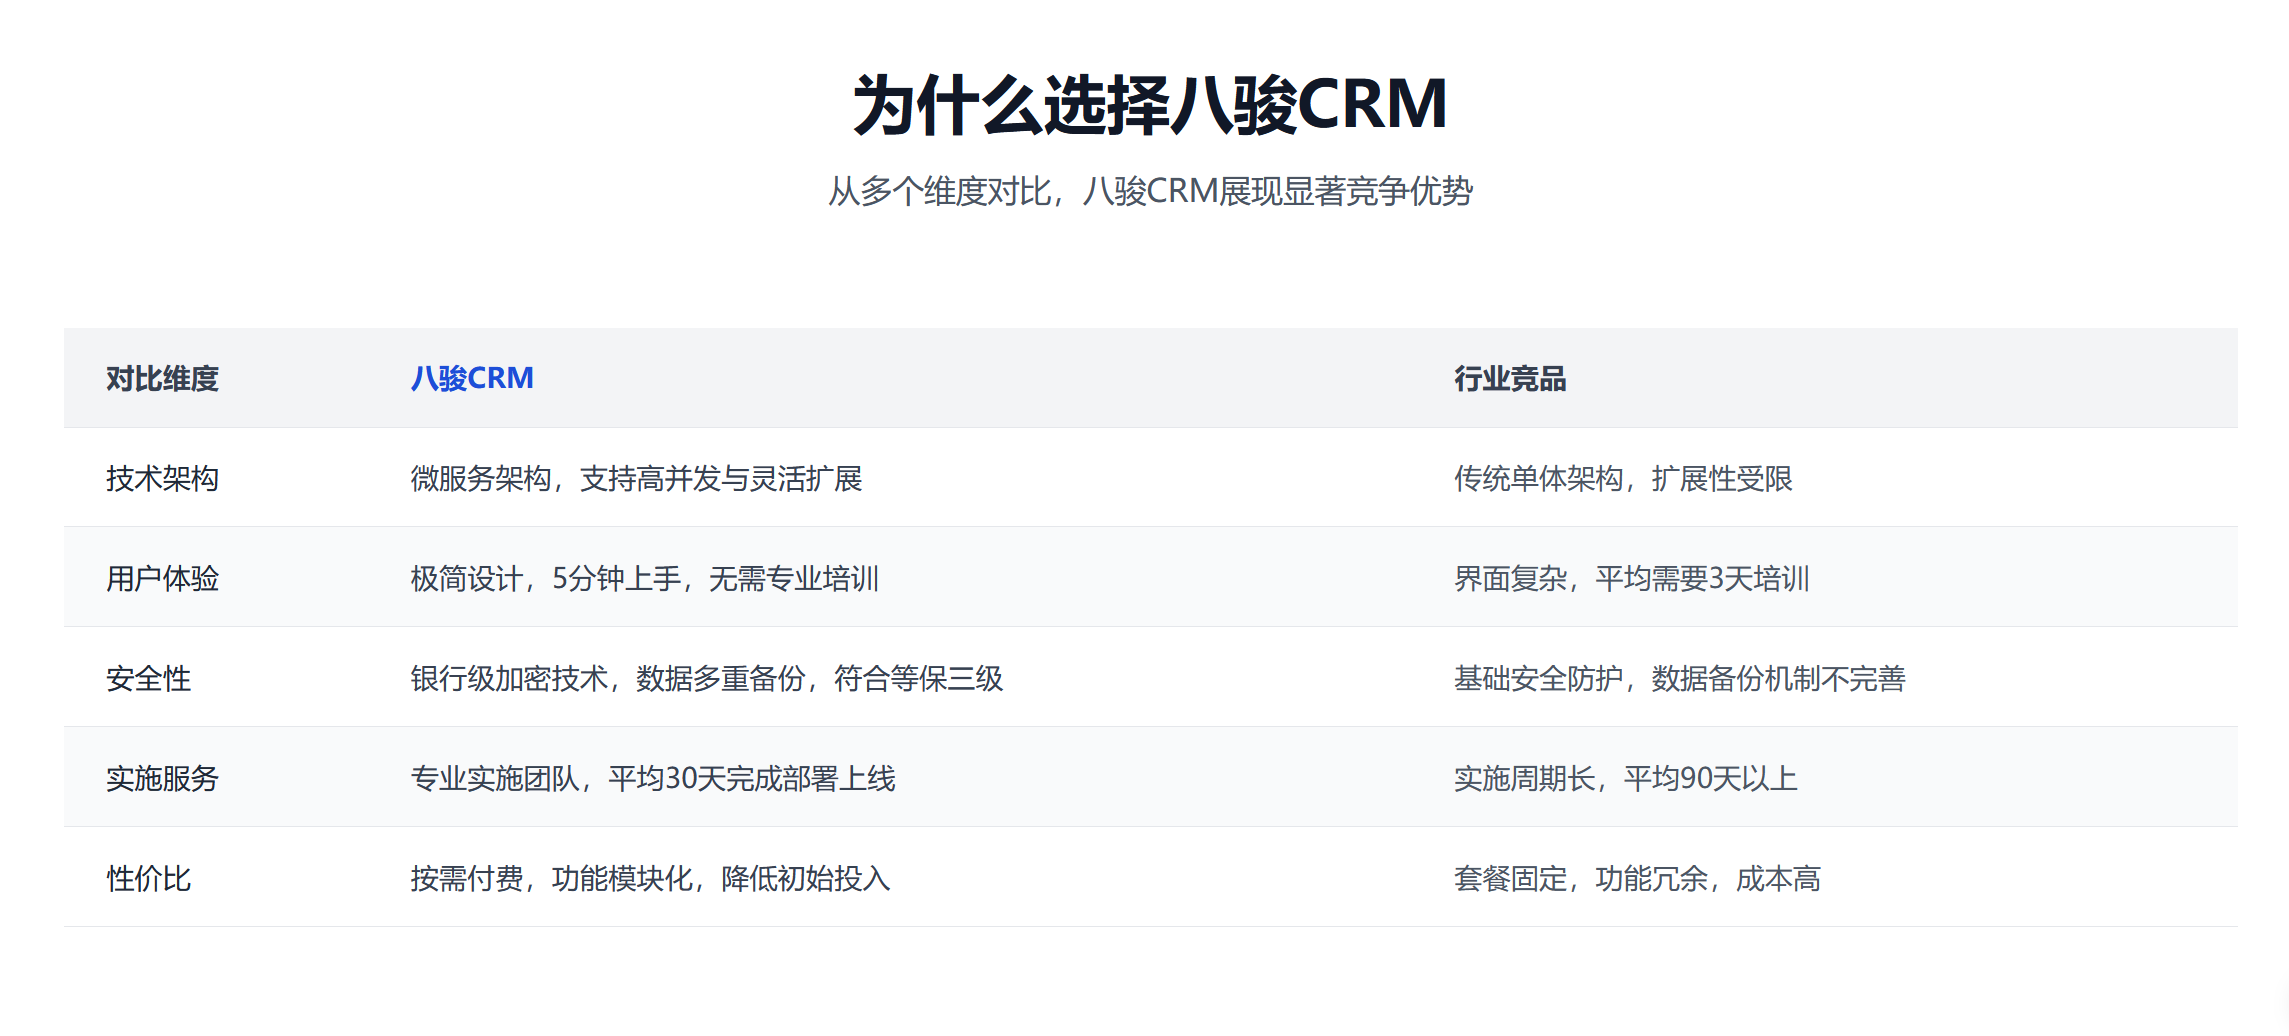Click the 对比维度 header cell
This screenshot has height=1036, width=2289.
pos(163,378)
